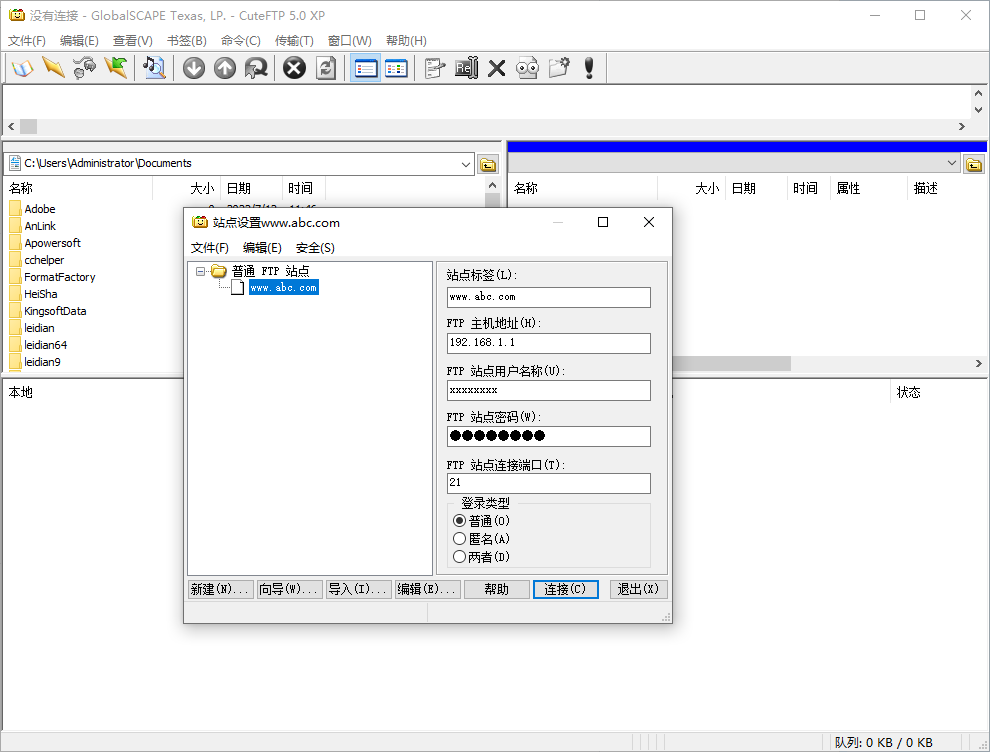The width and height of the screenshot is (990, 752).
Task: Open the Site Manager book icon
Action: pos(22,68)
